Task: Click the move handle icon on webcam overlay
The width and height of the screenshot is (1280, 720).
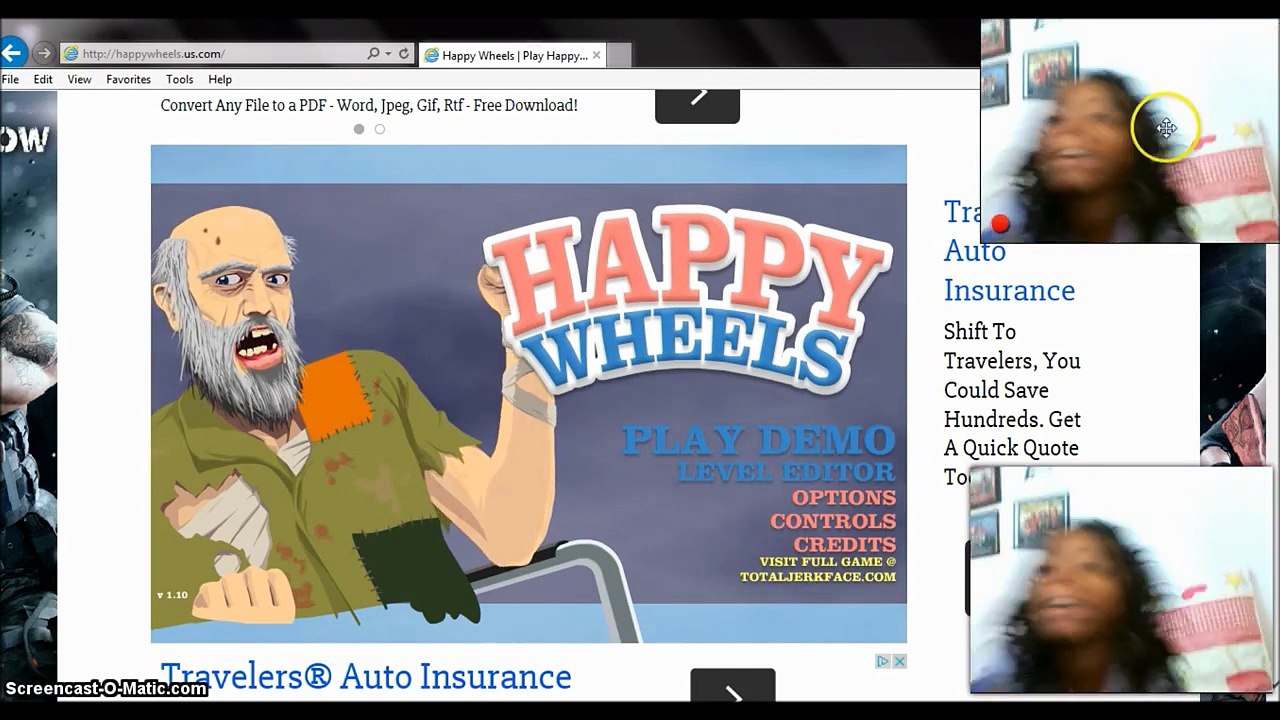Action: point(1166,128)
